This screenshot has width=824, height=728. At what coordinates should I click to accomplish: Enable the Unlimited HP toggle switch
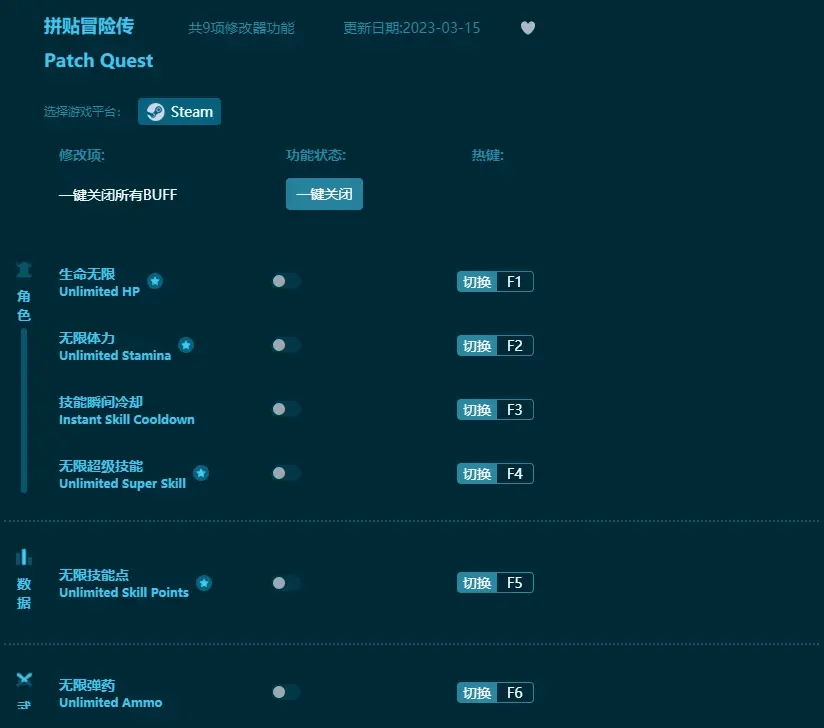[285, 281]
